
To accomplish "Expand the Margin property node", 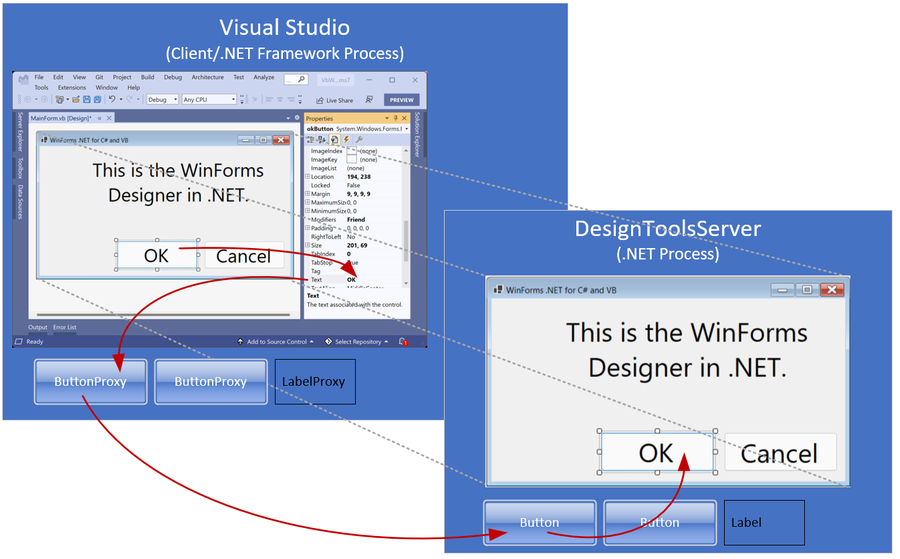I will pos(308,194).
